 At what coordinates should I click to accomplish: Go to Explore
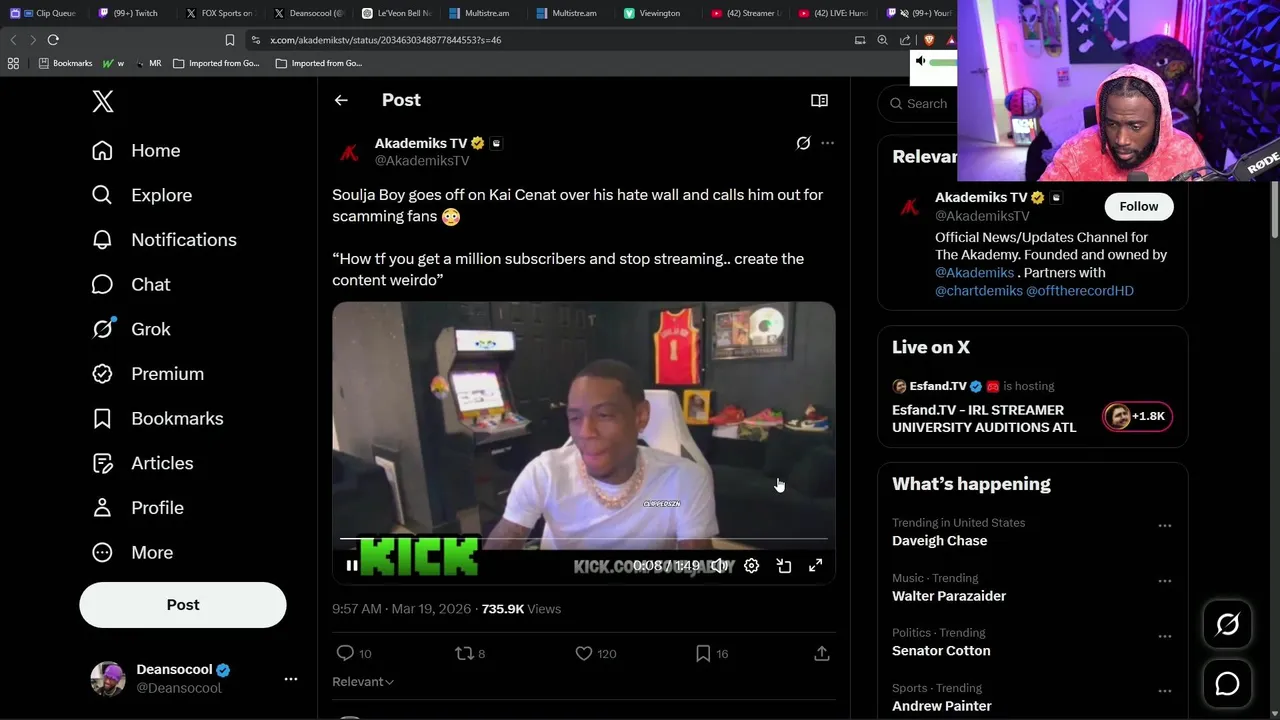[x=142, y=195]
